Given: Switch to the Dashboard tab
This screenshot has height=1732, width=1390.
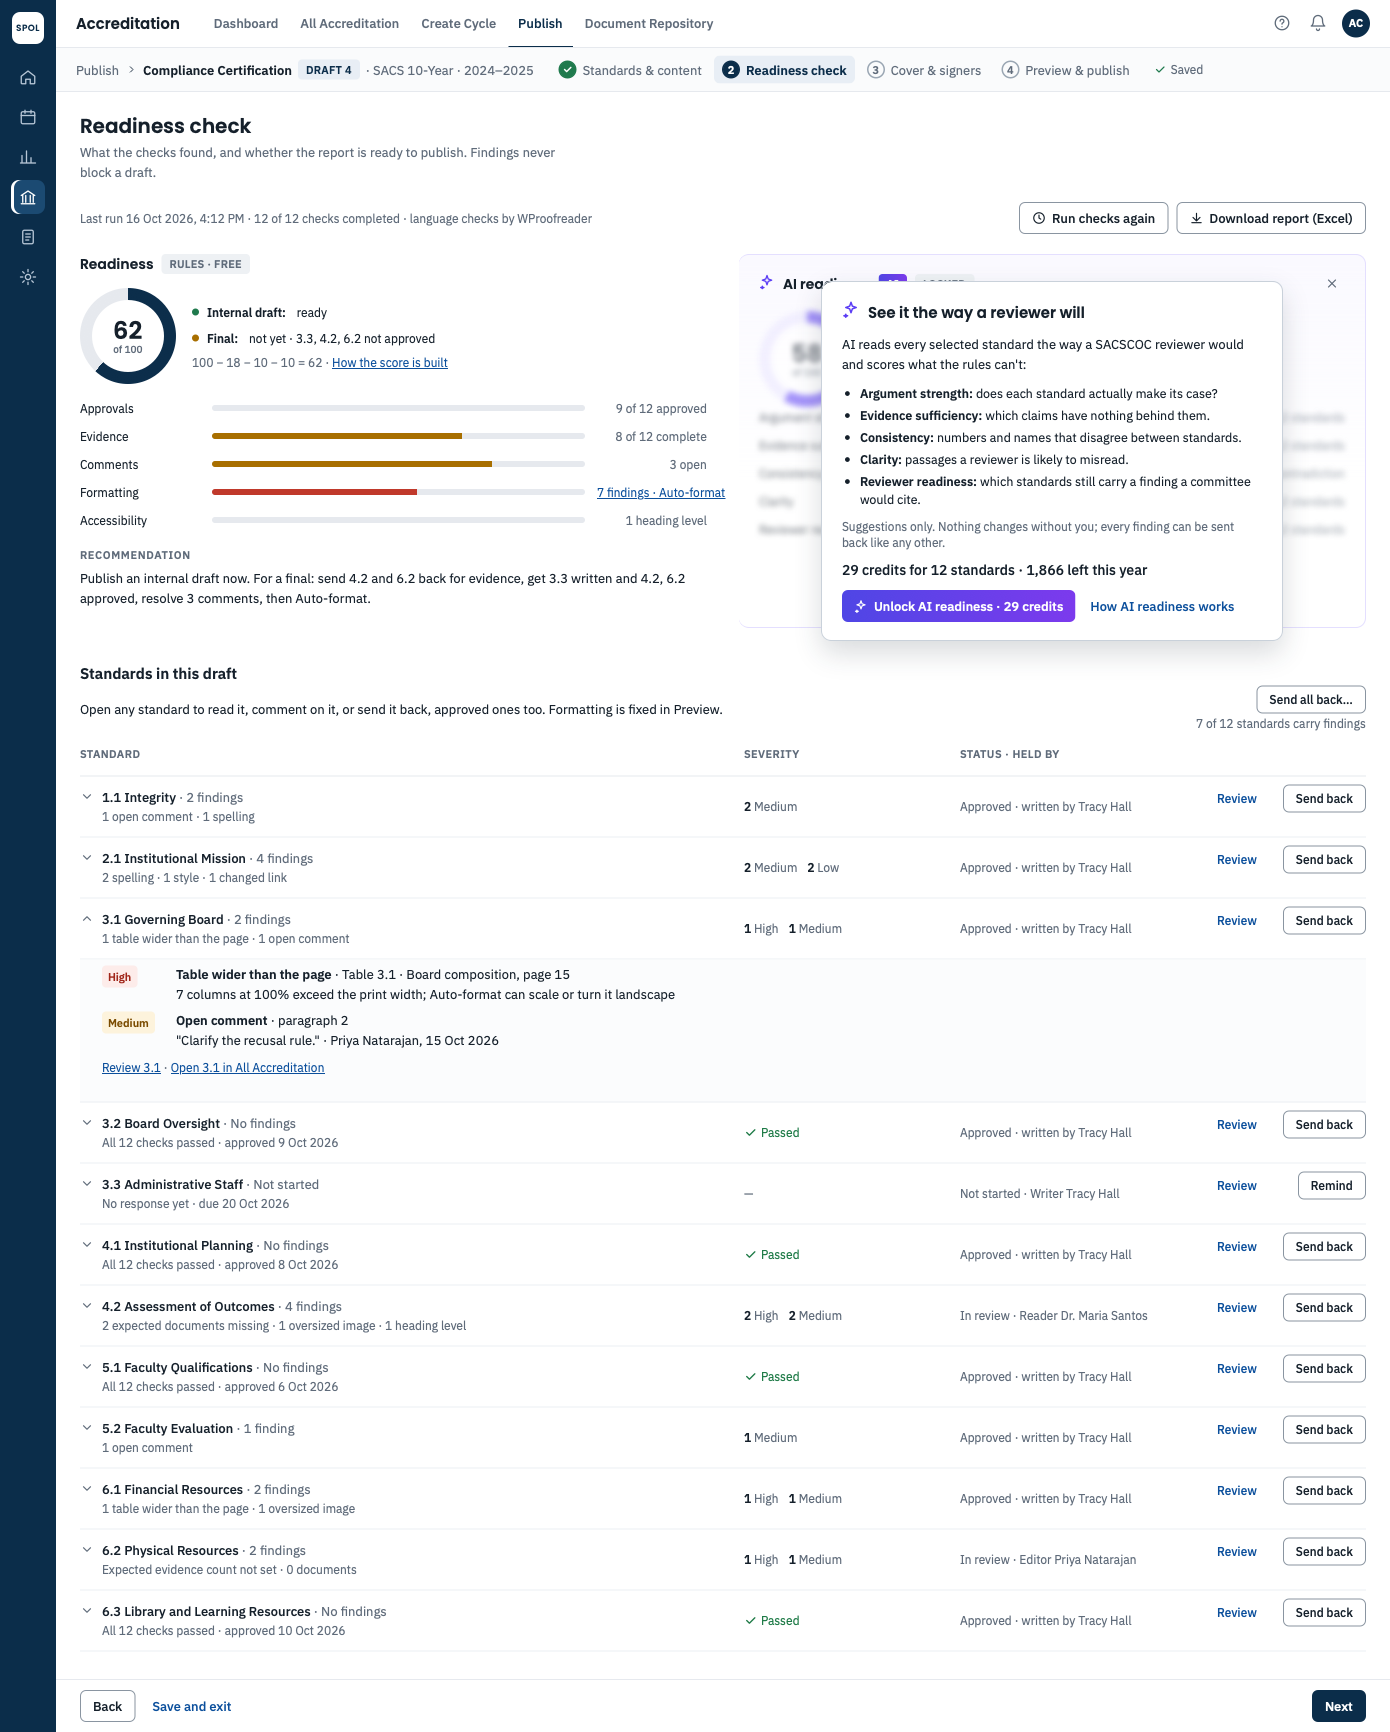Looking at the screenshot, I should (246, 23).
